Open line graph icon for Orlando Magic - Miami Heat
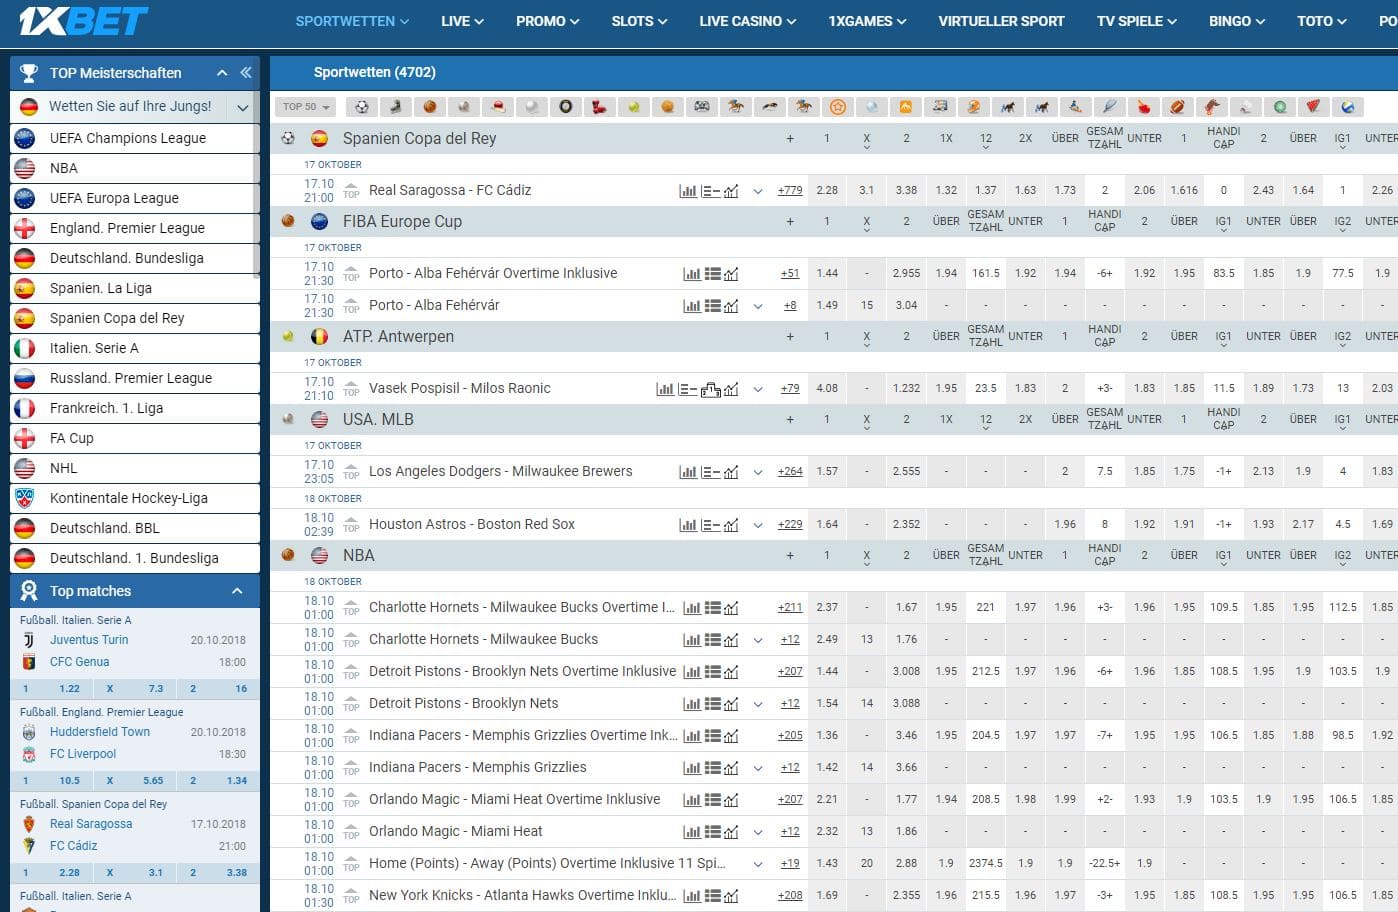This screenshot has width=1398, height=912. click(x=731, y=832)
